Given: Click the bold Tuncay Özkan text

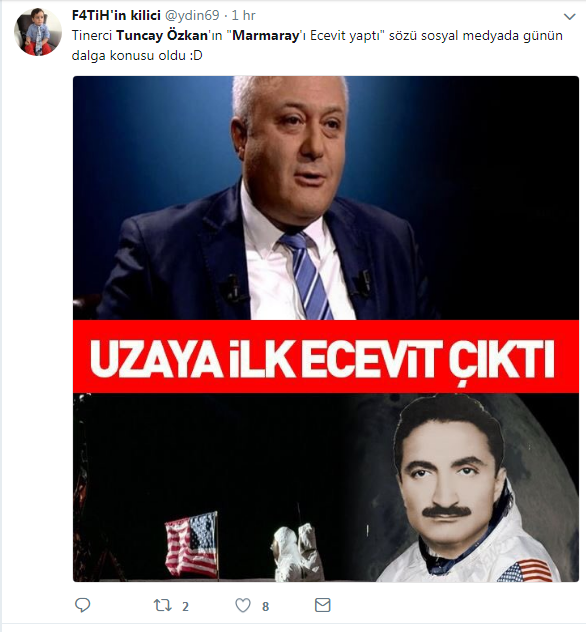Looking at the screenshot, I should click(162, 35).
